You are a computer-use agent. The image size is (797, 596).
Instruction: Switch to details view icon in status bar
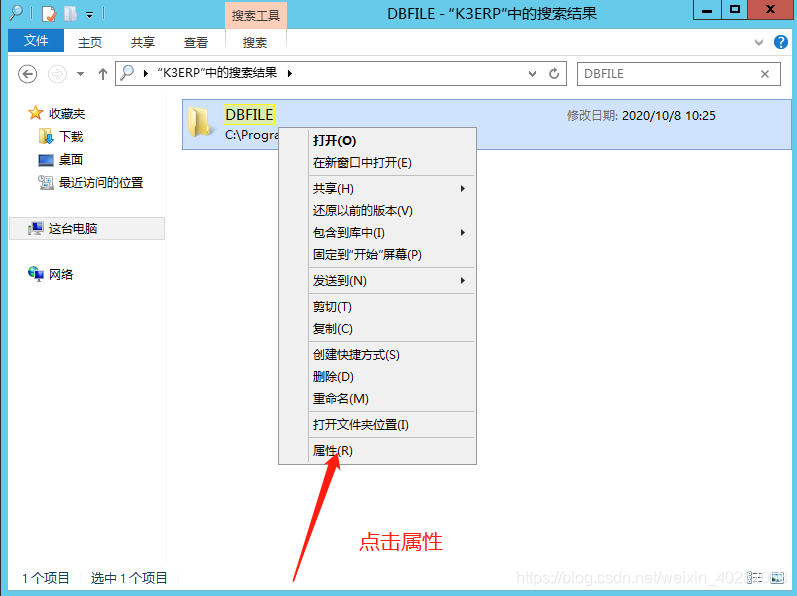[755, 577]
